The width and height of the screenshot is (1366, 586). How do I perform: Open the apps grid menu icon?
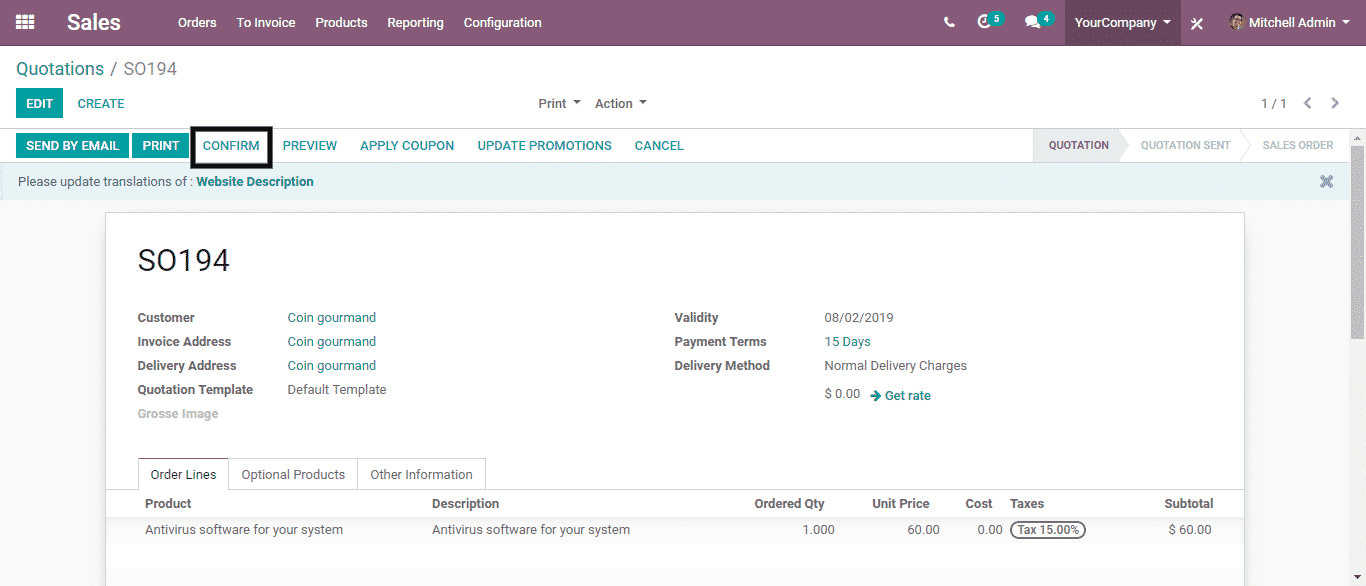coord(25,22)
